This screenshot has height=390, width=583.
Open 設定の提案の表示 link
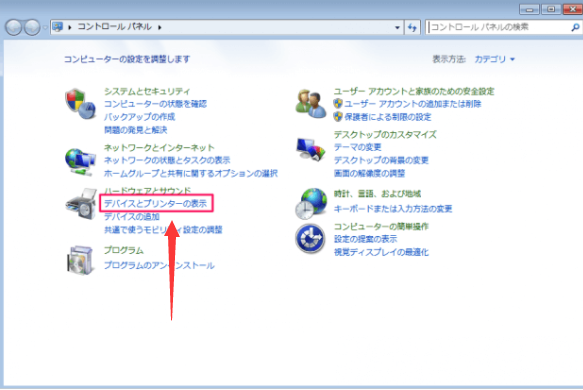[x=365, y=239]
